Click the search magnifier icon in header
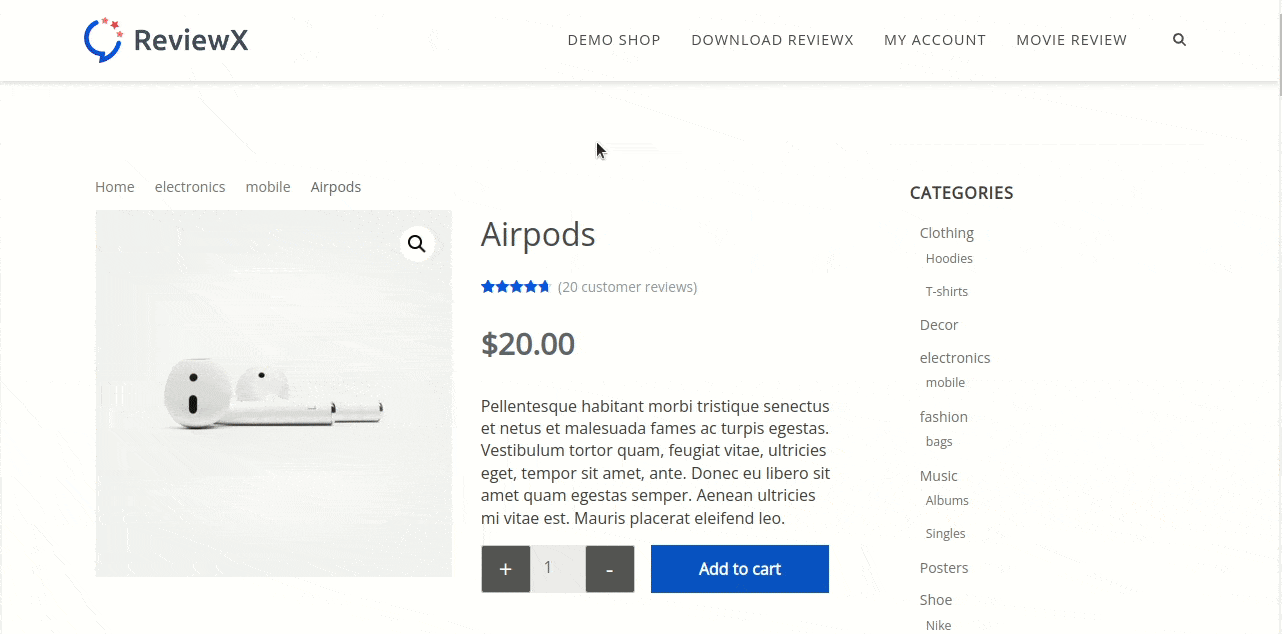This screenshot has width=1282, height=634. [1179, 40]
